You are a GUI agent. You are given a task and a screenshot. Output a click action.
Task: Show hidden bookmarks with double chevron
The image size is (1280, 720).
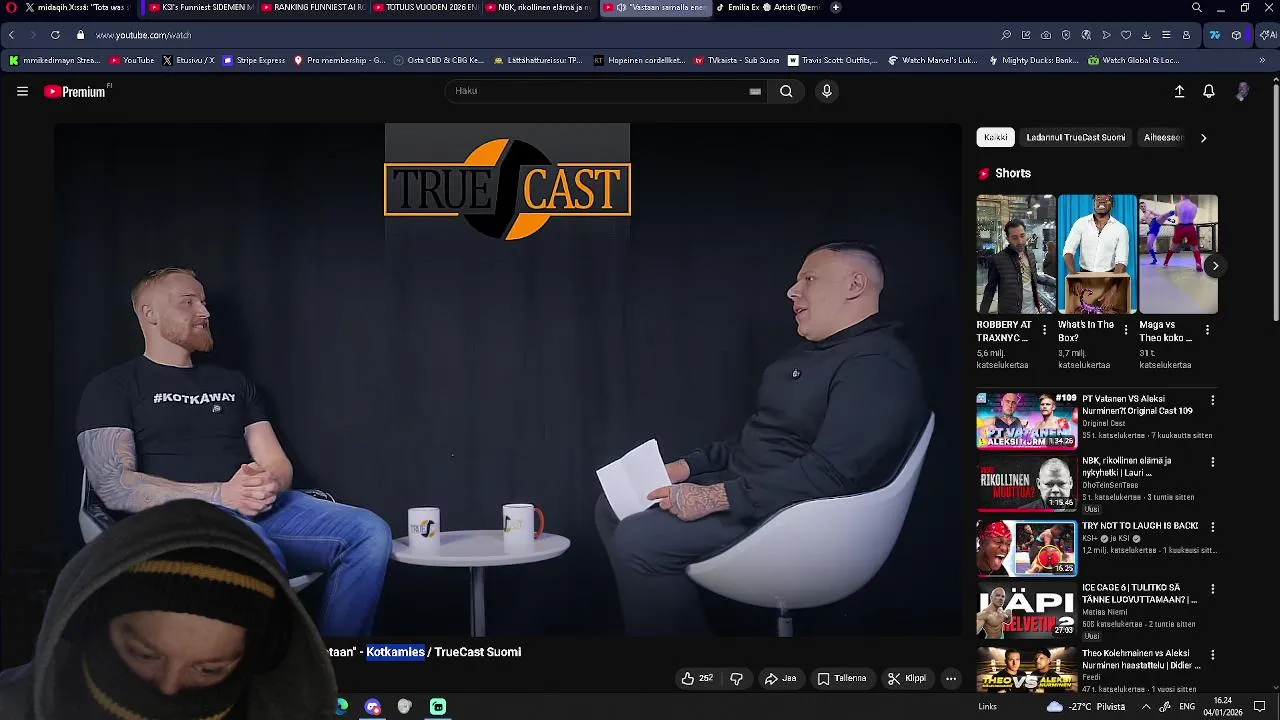point(1262,60)
